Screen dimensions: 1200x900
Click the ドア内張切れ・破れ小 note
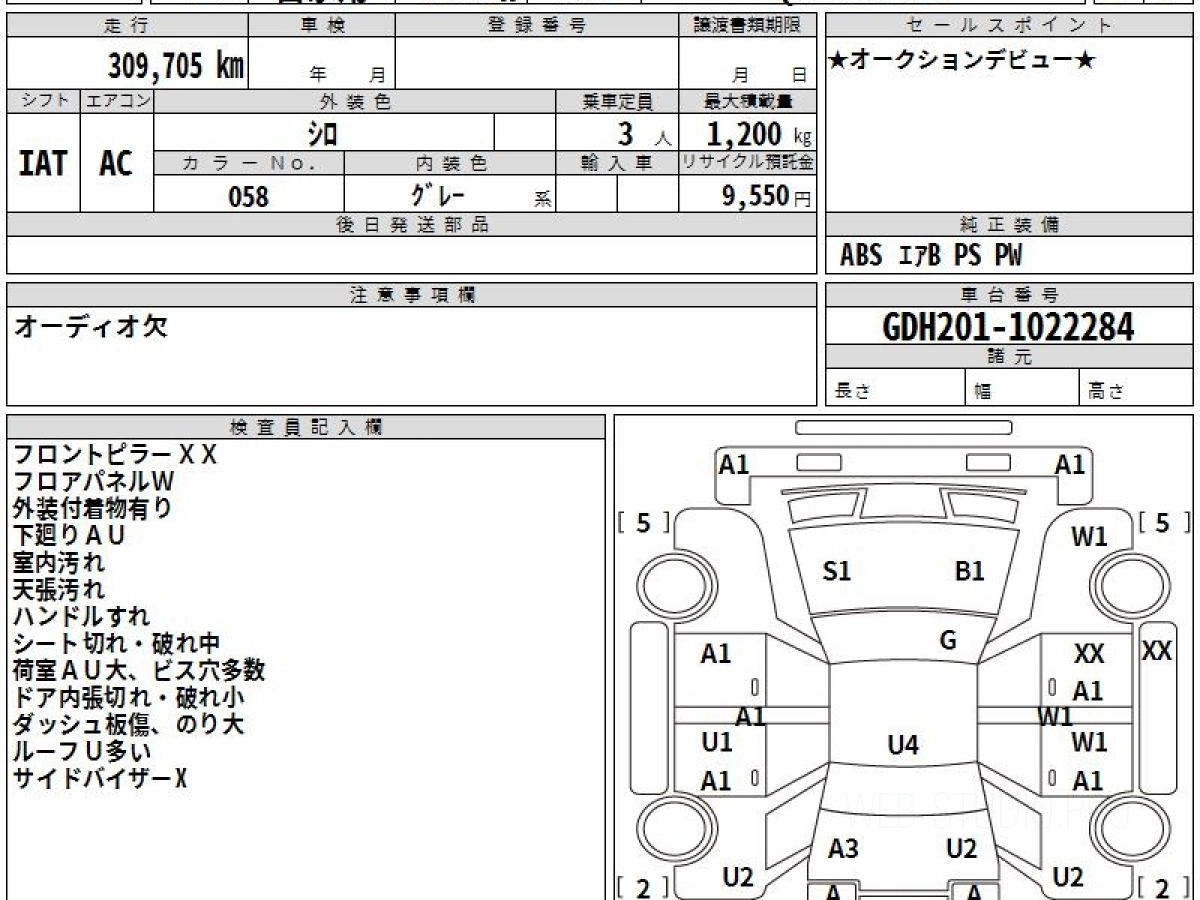(x=128, y=697)
